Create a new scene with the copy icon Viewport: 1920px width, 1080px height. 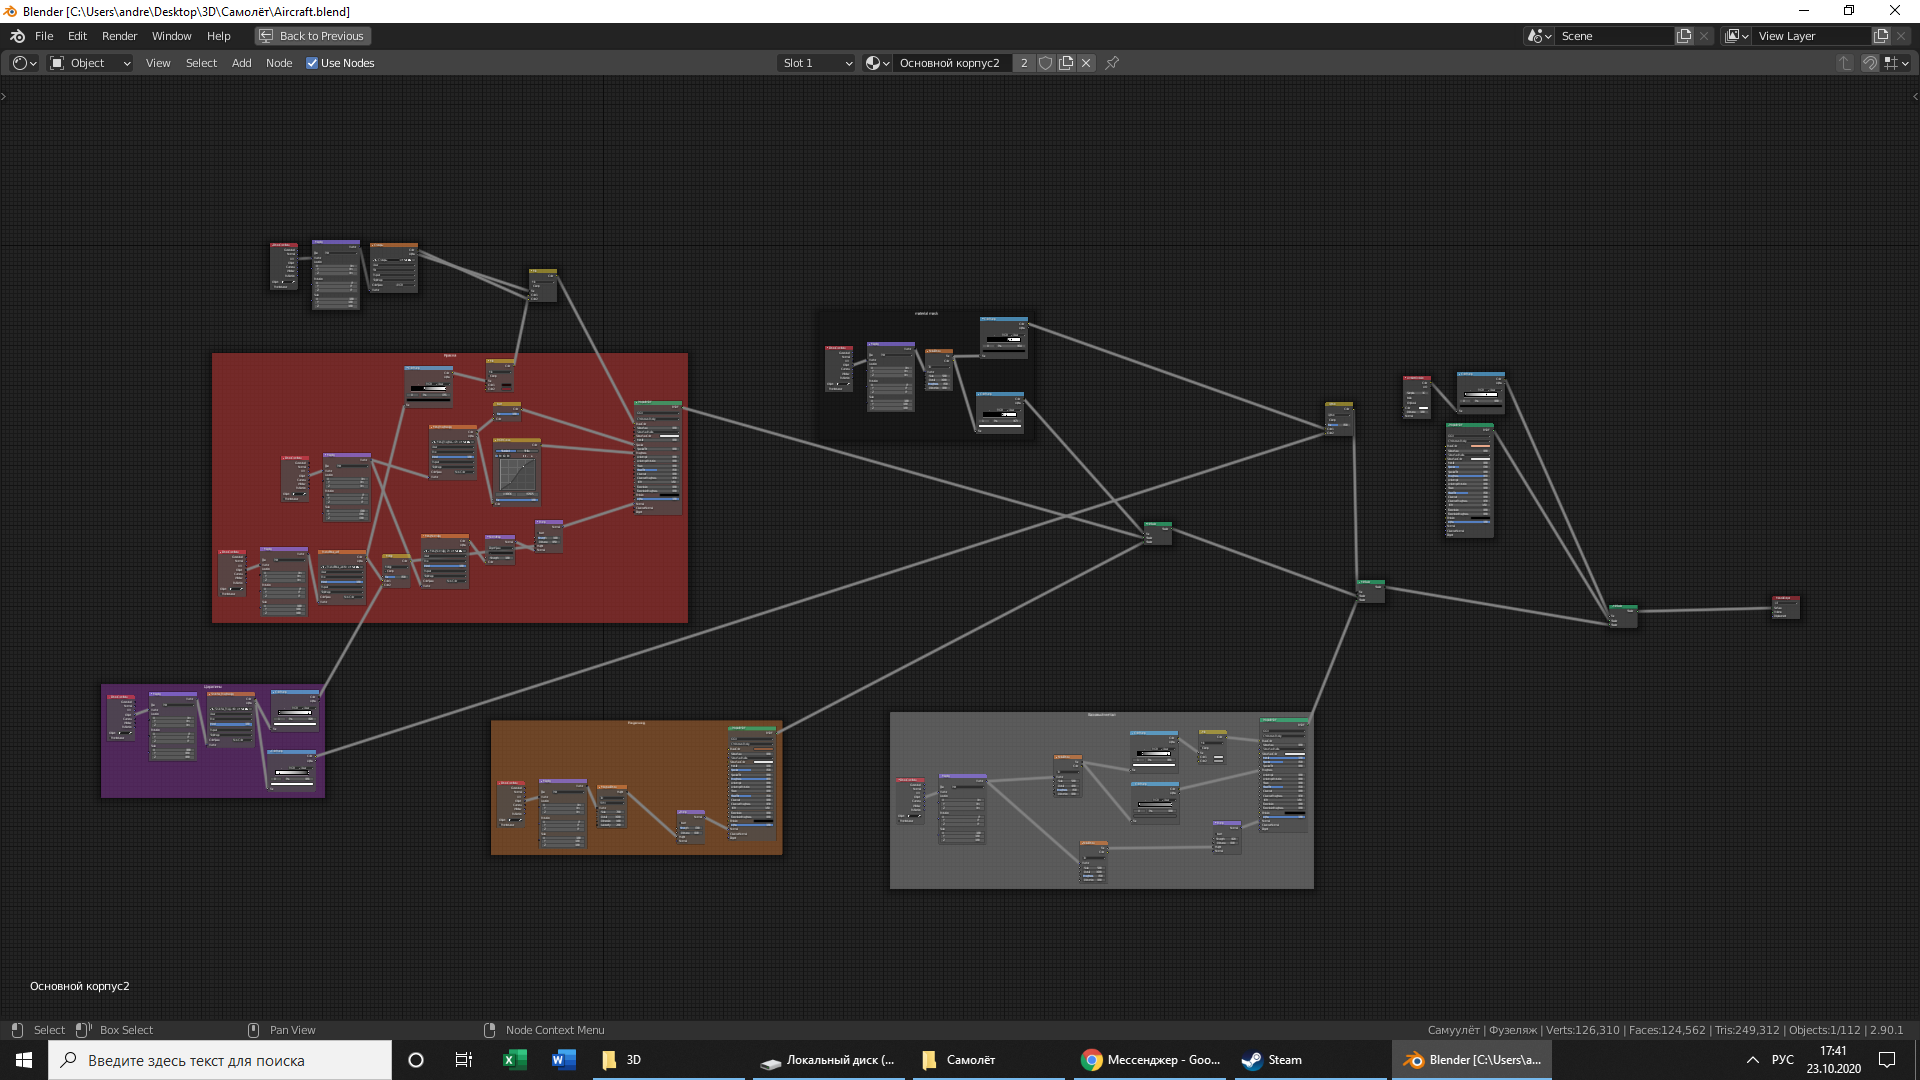tap(1684, 36)
